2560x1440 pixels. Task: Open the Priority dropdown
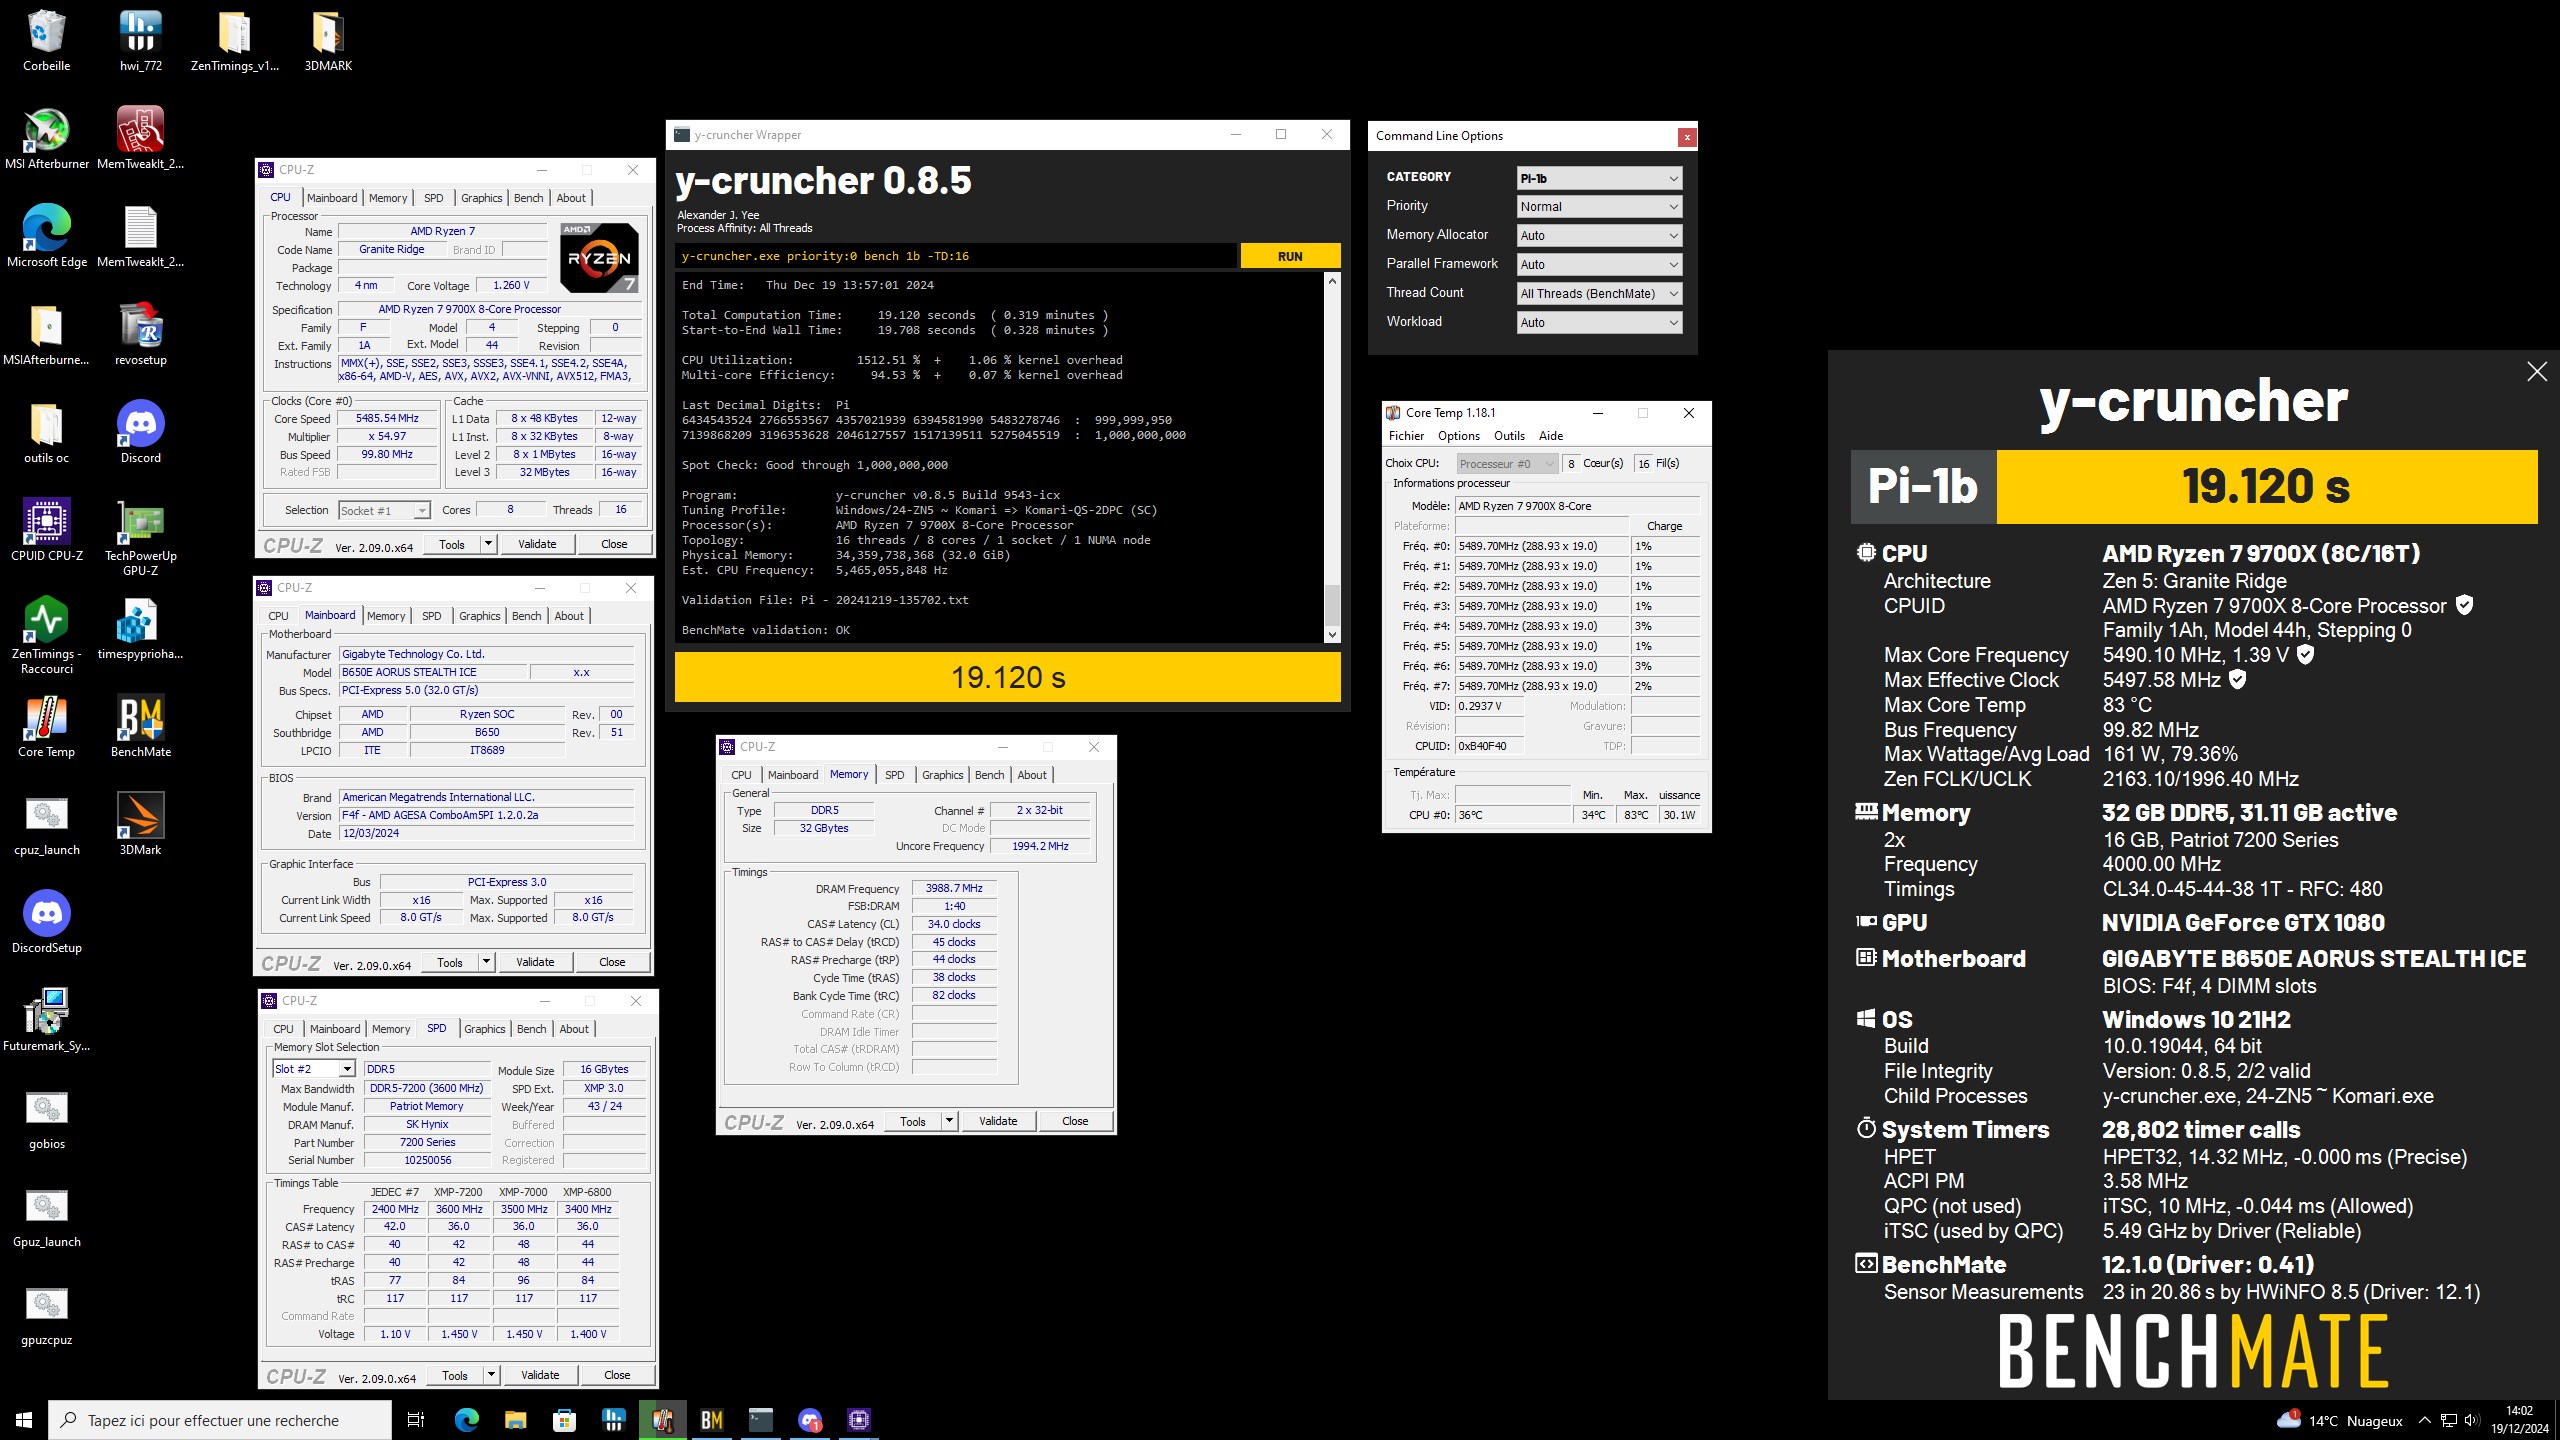pyautogui.click(x=1599, y=206)
